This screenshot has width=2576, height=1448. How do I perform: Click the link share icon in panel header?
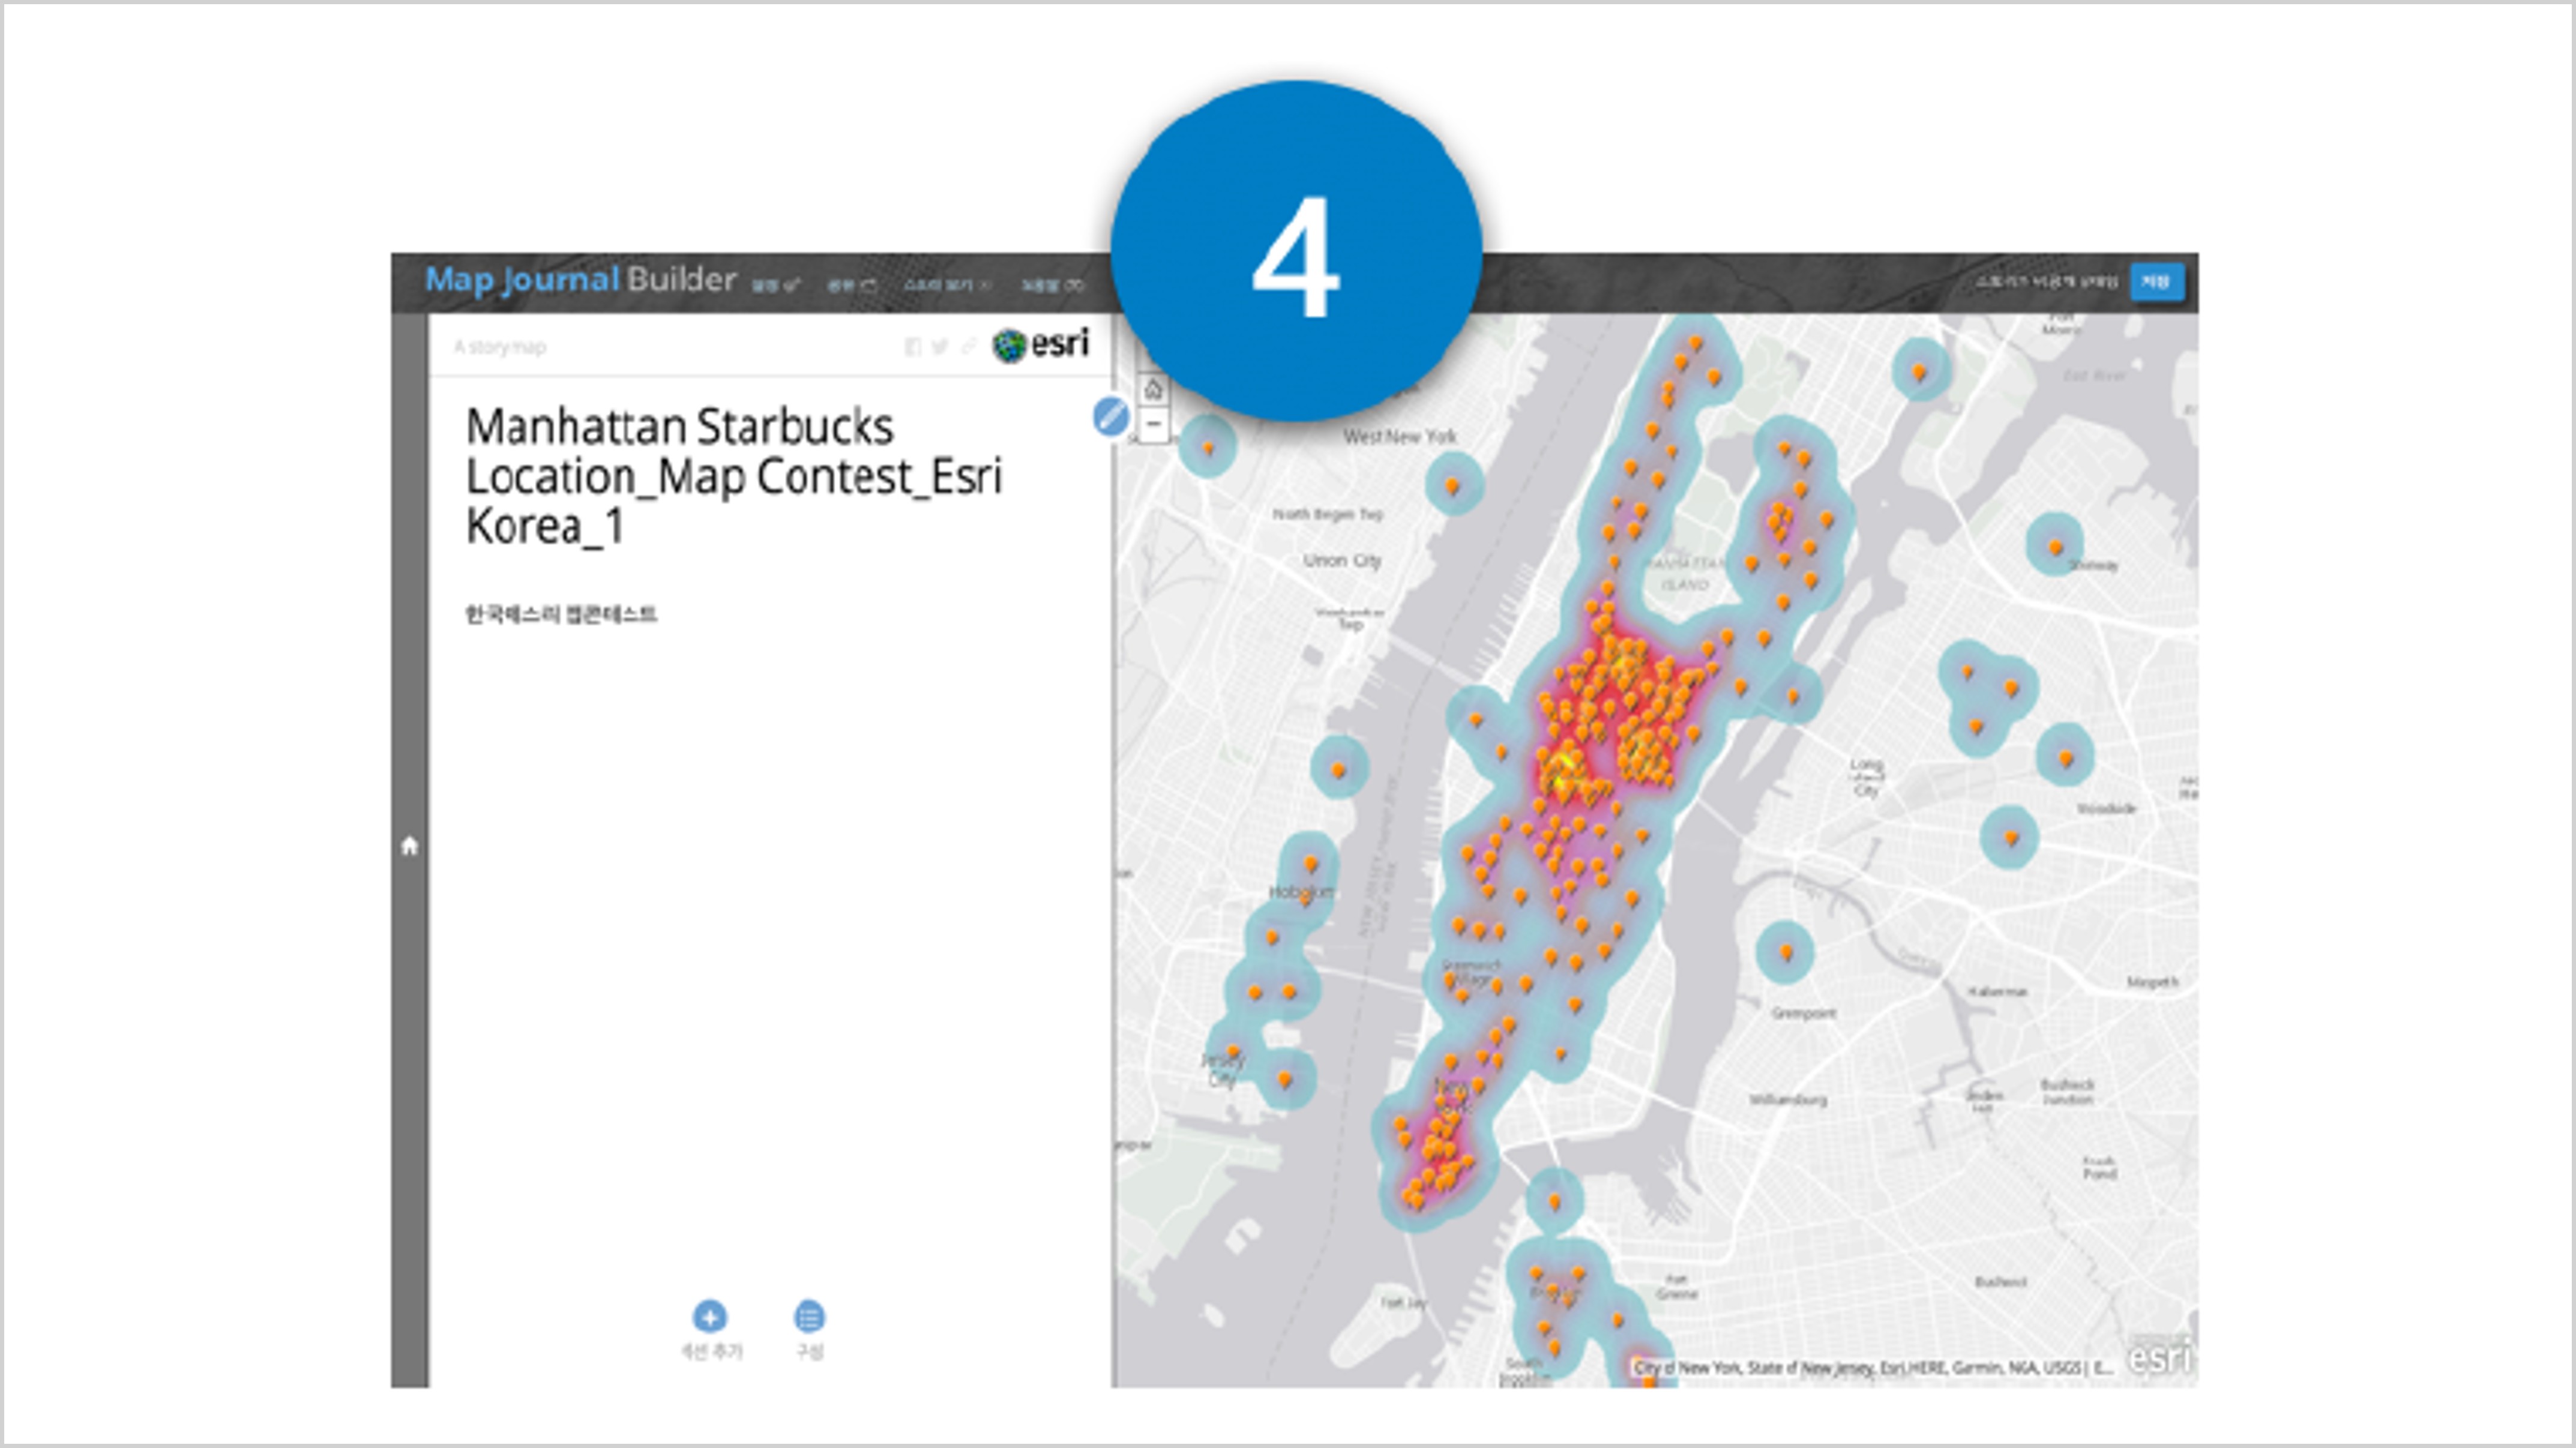[x=968, y=347]
